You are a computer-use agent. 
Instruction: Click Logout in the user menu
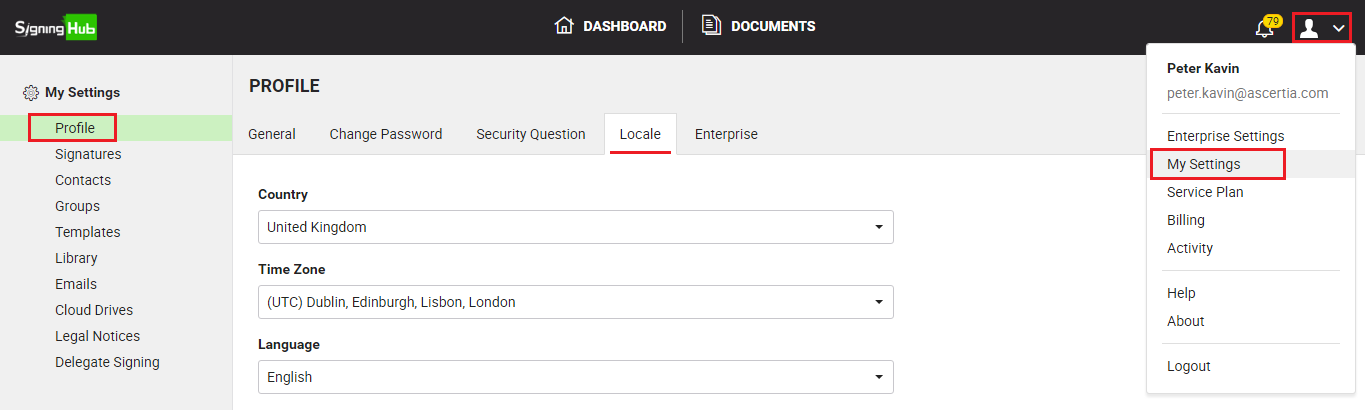[1188, 366]
